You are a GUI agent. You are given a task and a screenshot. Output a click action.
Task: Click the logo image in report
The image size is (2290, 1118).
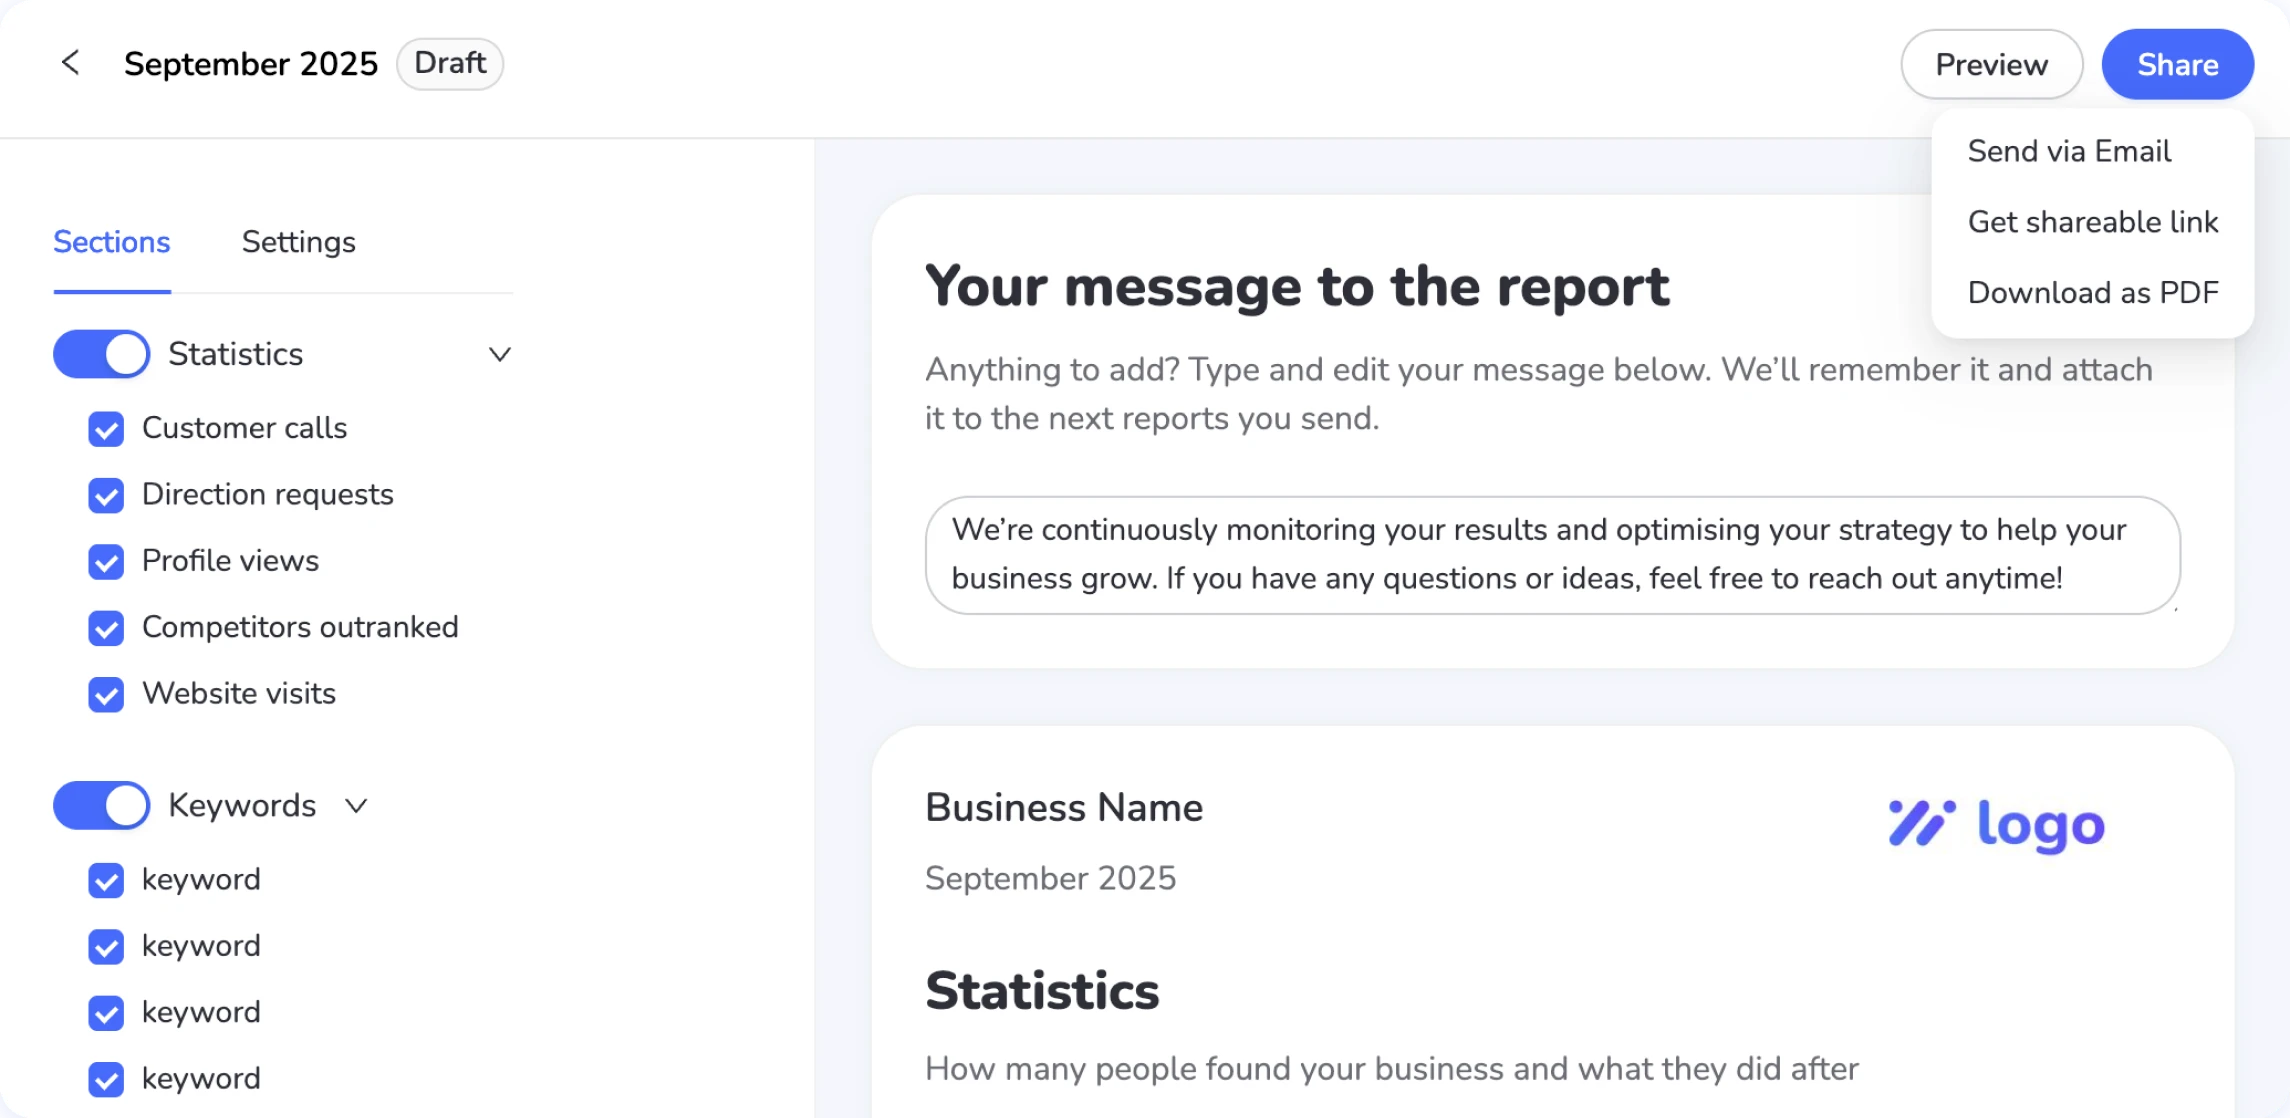(1996, 825)
